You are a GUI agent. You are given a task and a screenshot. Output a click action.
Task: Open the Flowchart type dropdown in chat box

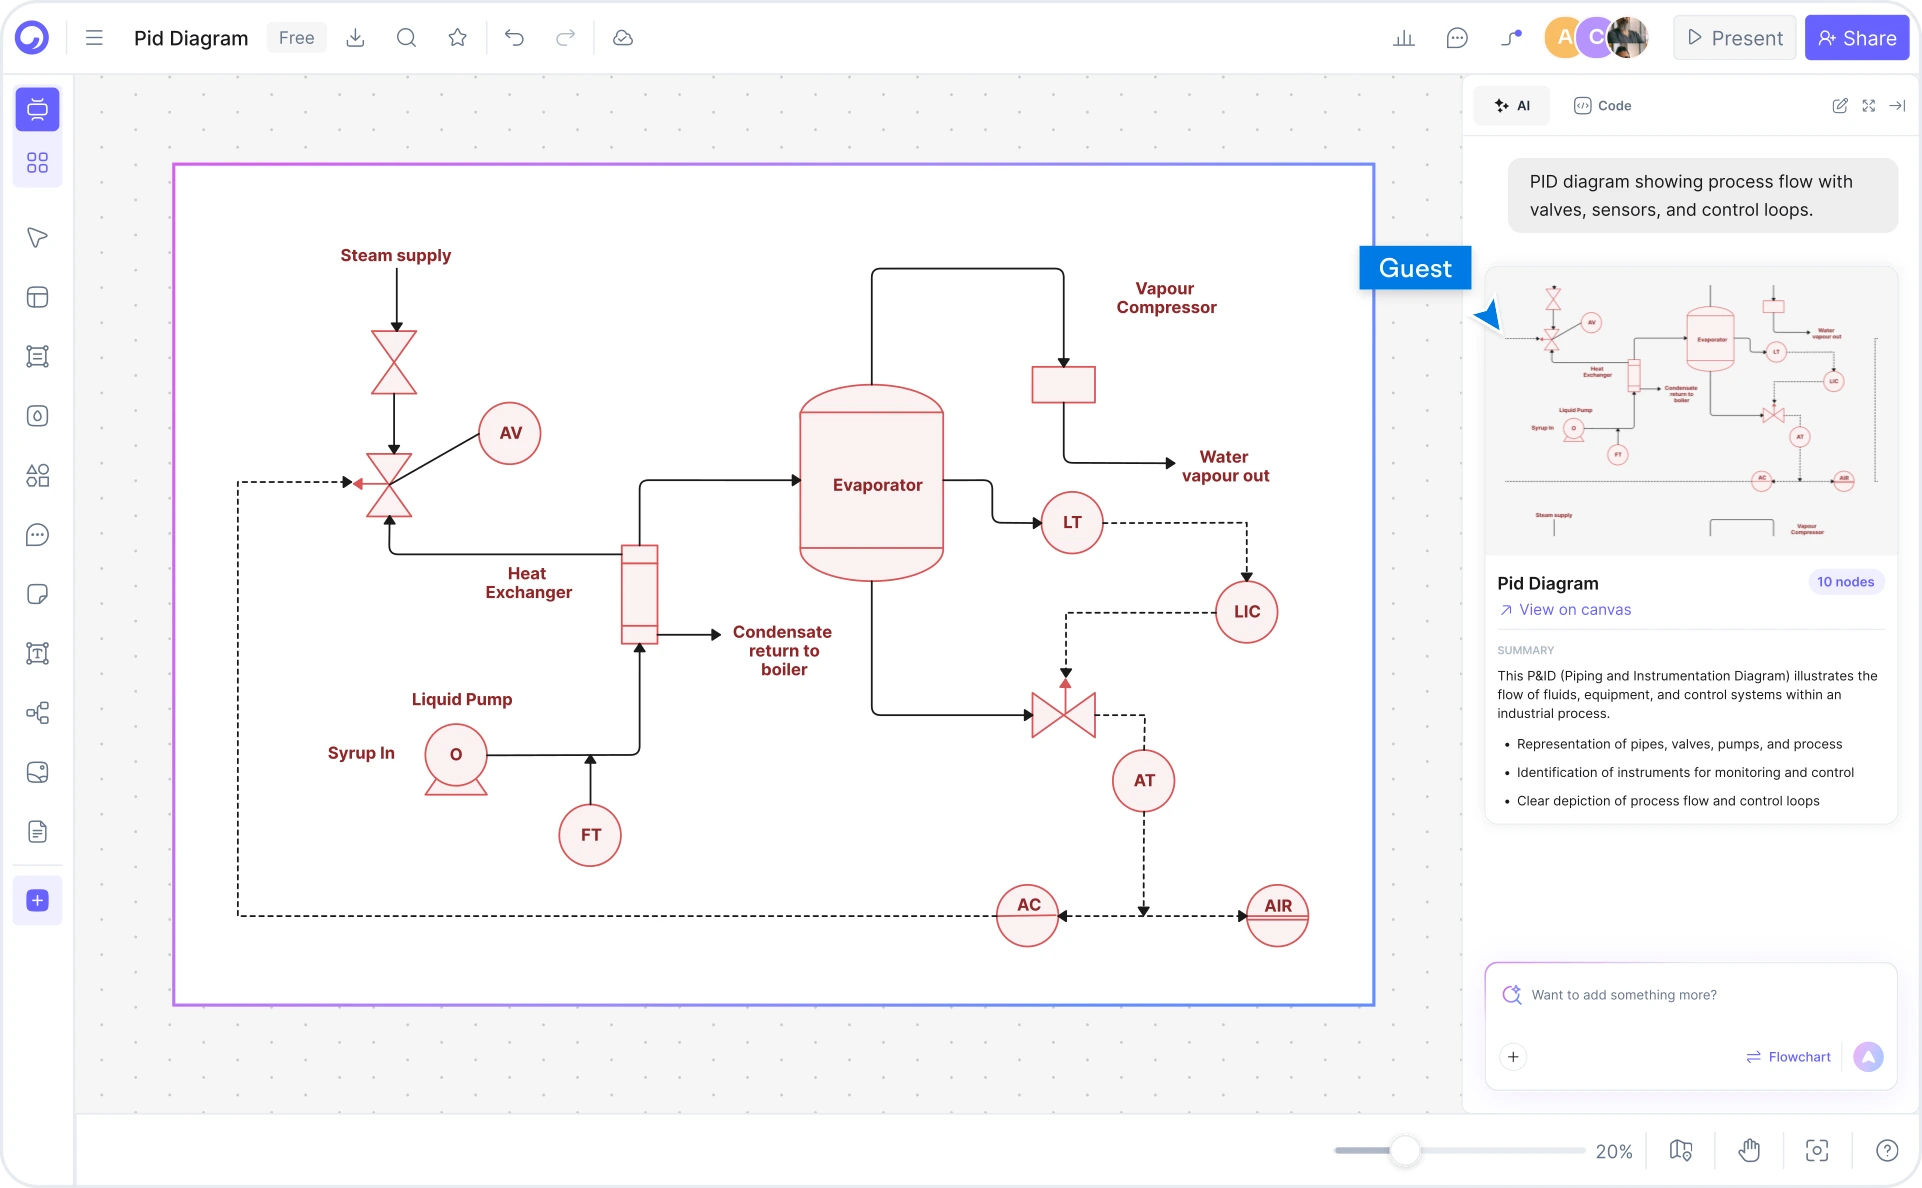coord(1788,1057)
